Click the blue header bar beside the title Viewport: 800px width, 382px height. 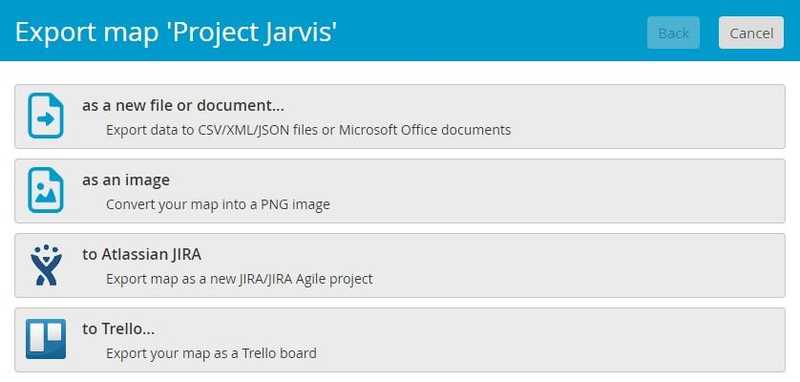[490, 31]
